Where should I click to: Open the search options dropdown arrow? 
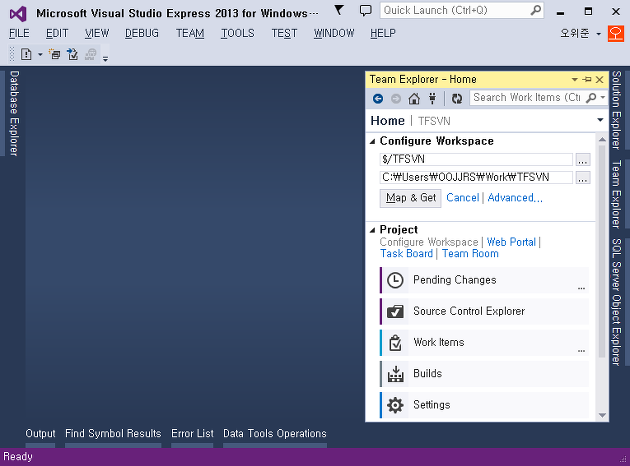602,98
